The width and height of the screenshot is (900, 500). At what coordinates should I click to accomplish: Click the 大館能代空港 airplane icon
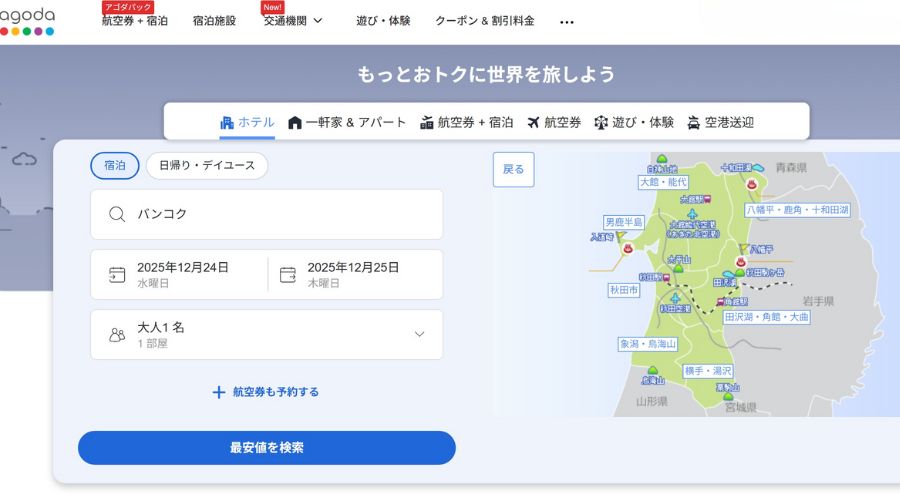tap(692, 215)
